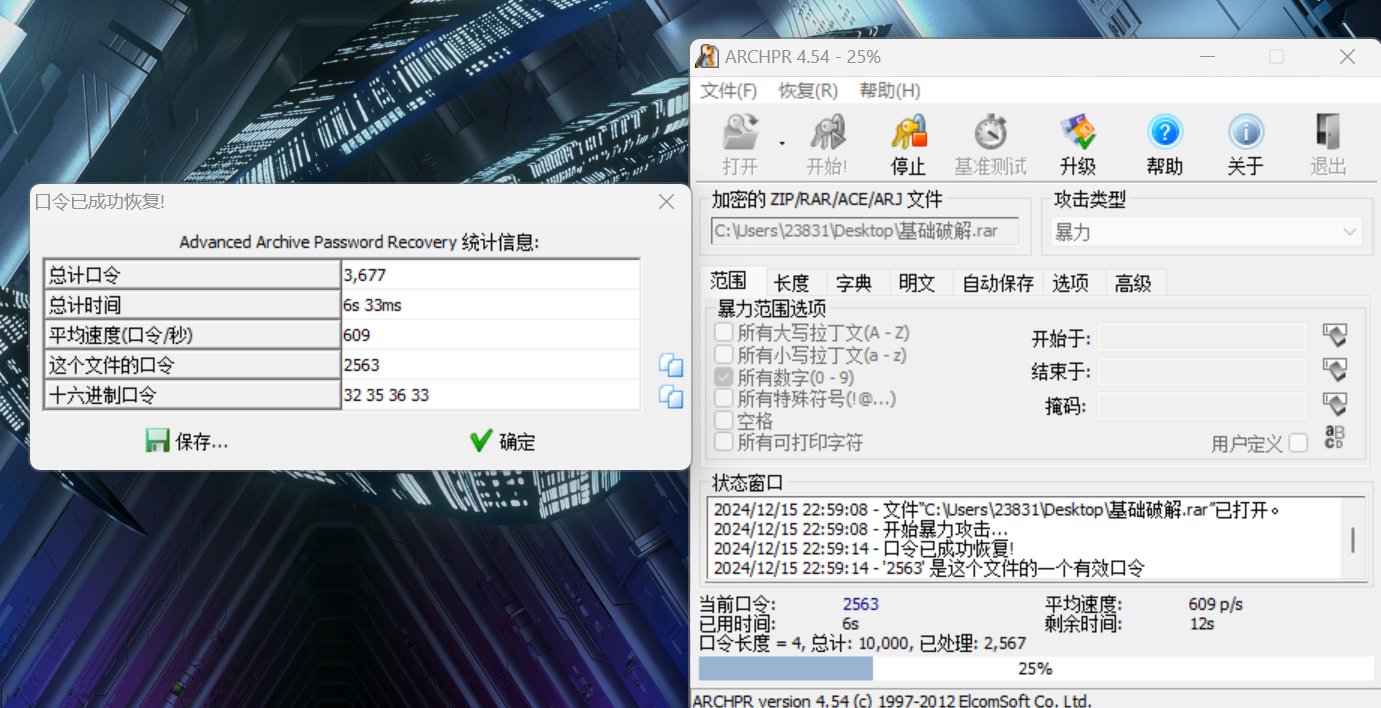
Task: Switch to the 字典 tab
Action: (854, 283)
